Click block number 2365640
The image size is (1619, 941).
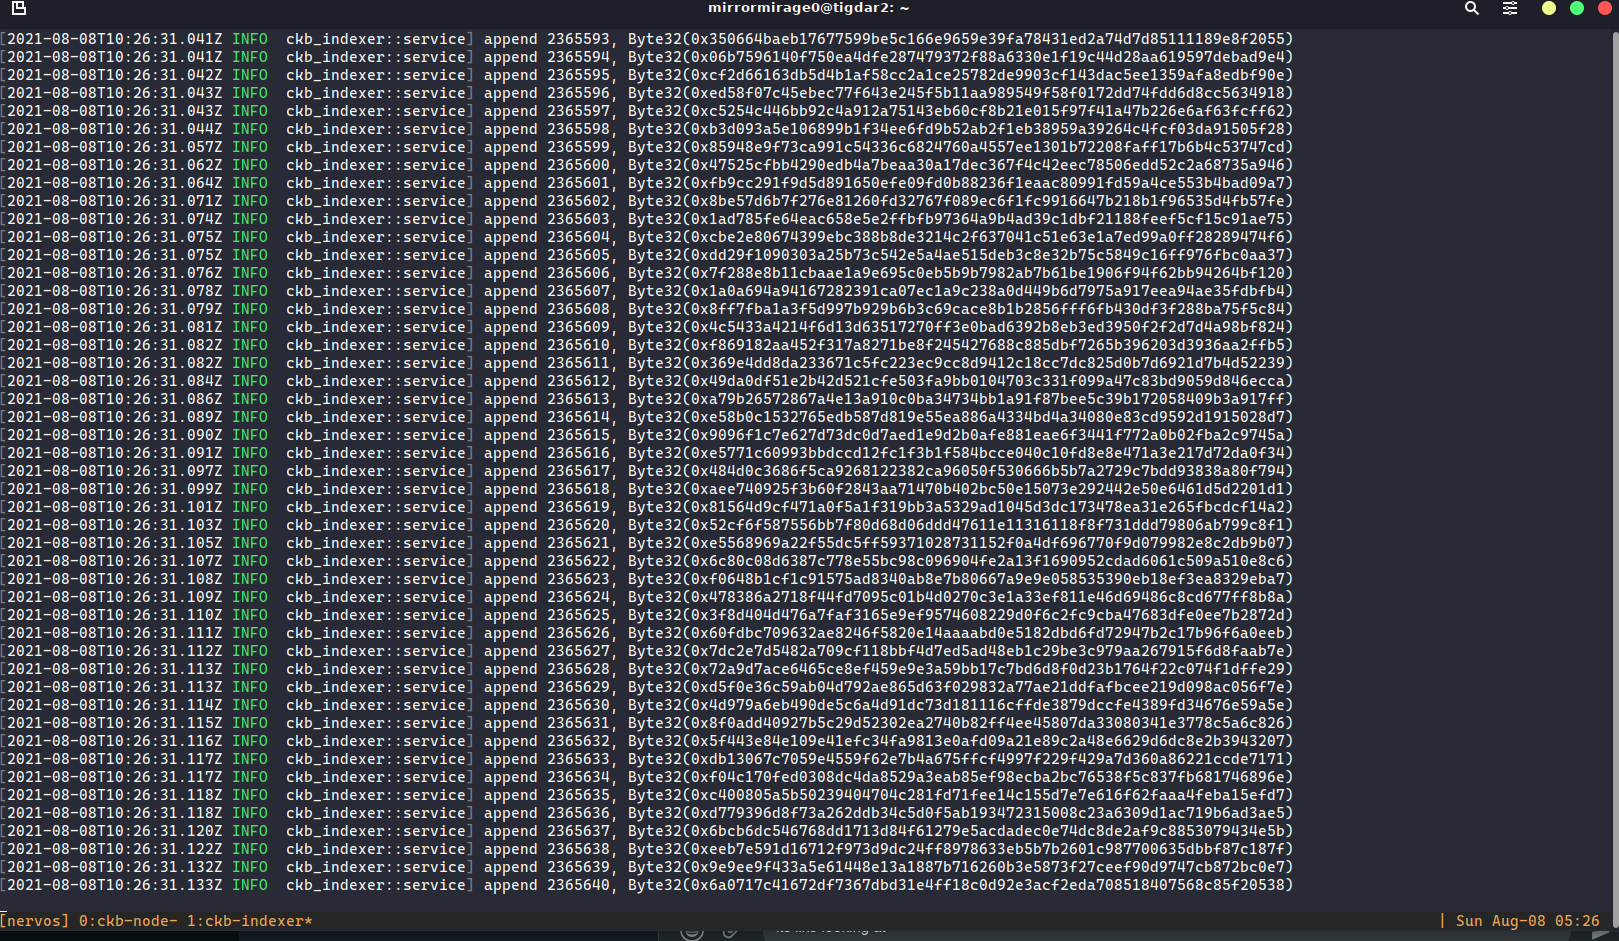pos(578,885)
